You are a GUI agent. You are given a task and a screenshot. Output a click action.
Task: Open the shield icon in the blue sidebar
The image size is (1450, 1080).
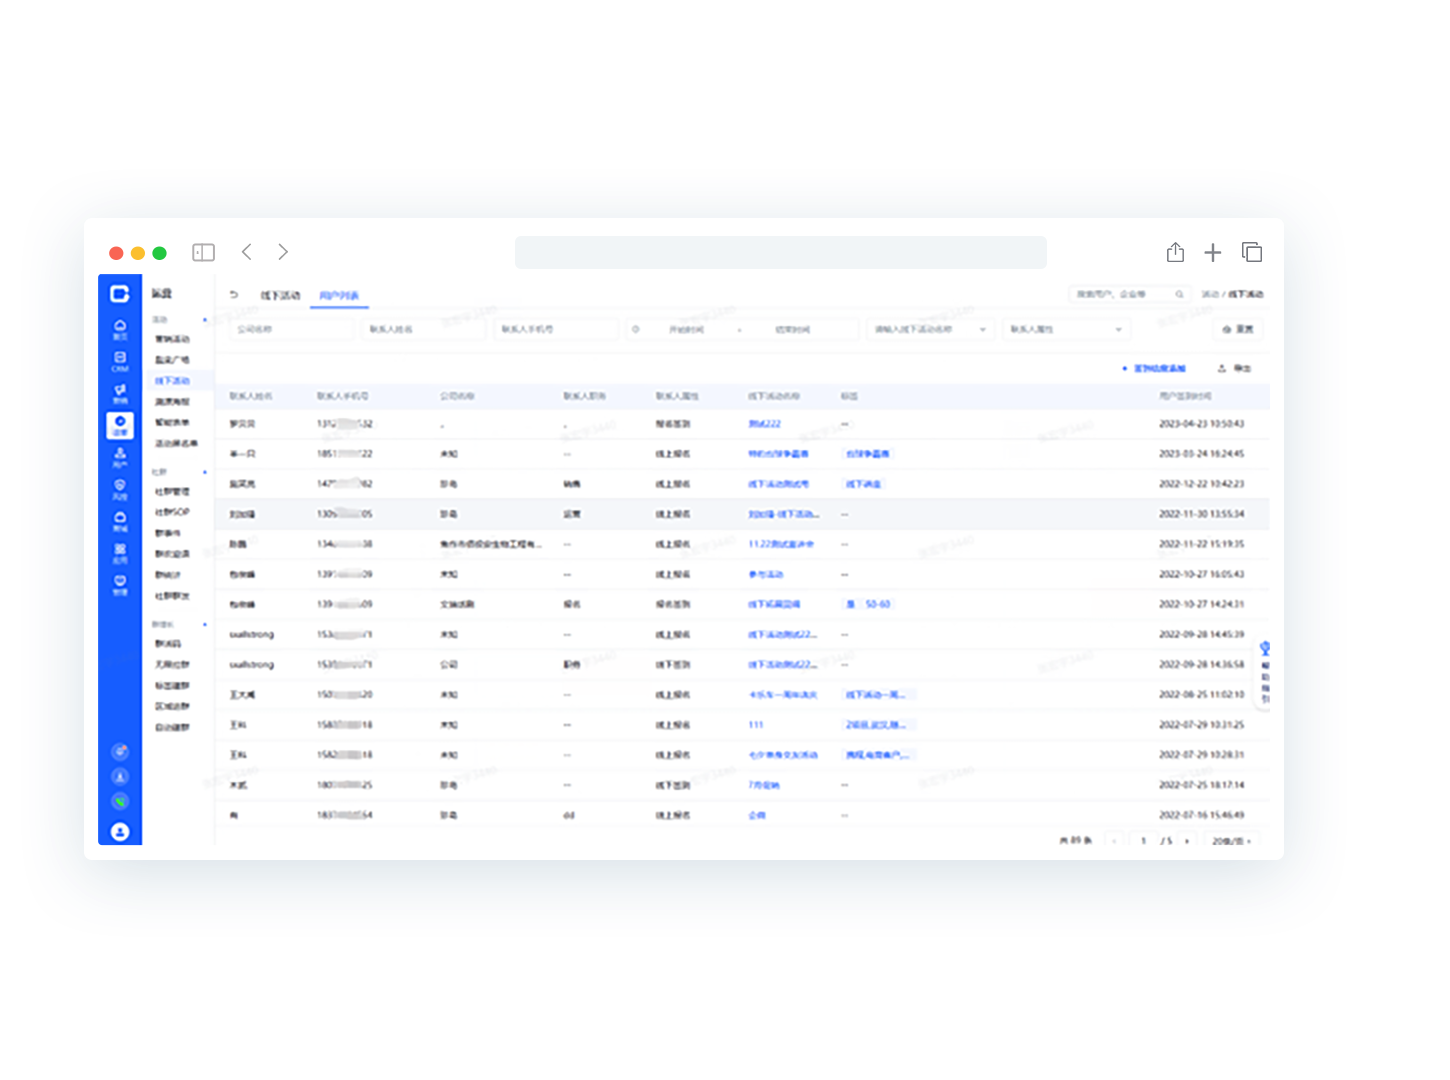[x=120, y=489]
